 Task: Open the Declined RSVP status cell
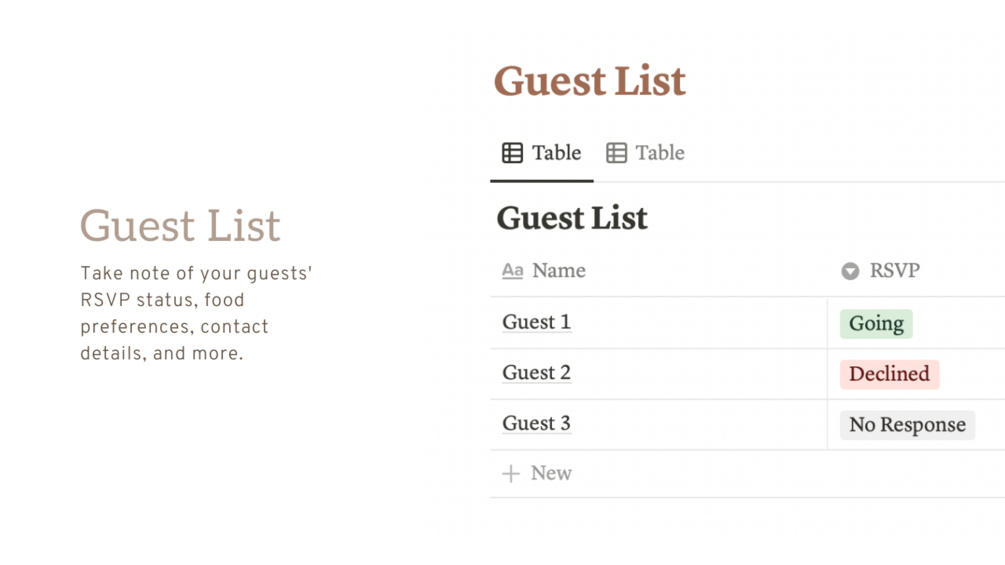(889, 374)
